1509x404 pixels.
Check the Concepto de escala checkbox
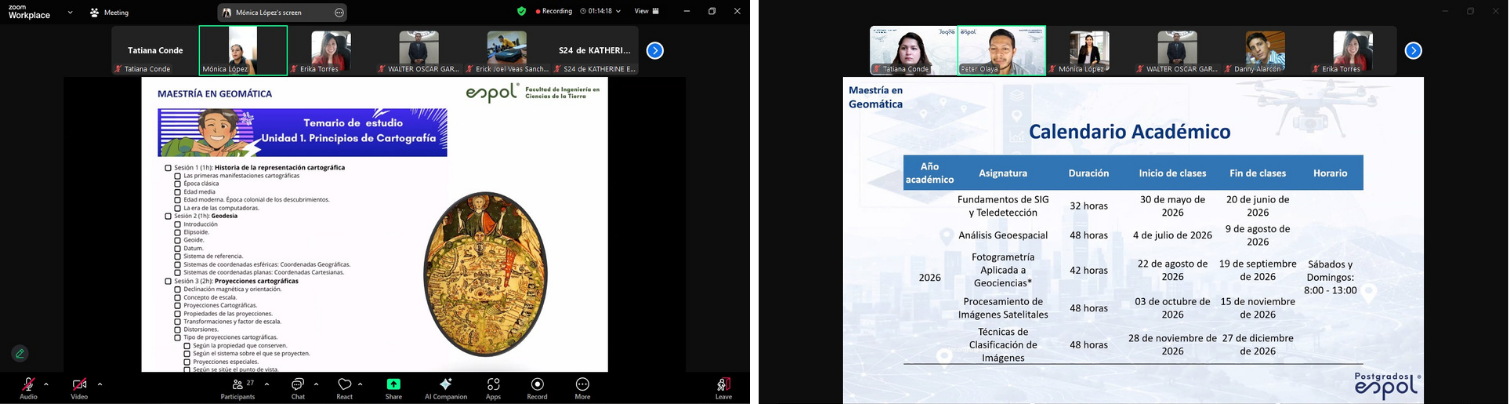[178, 297]
